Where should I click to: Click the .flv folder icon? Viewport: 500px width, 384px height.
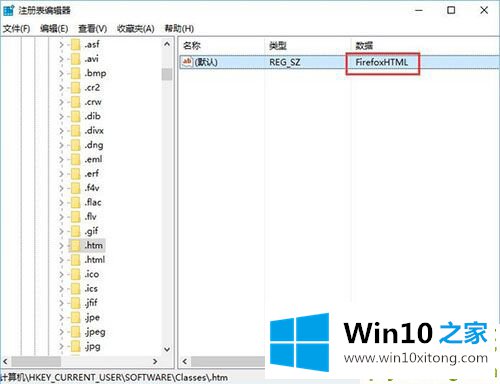pos(76,217)
